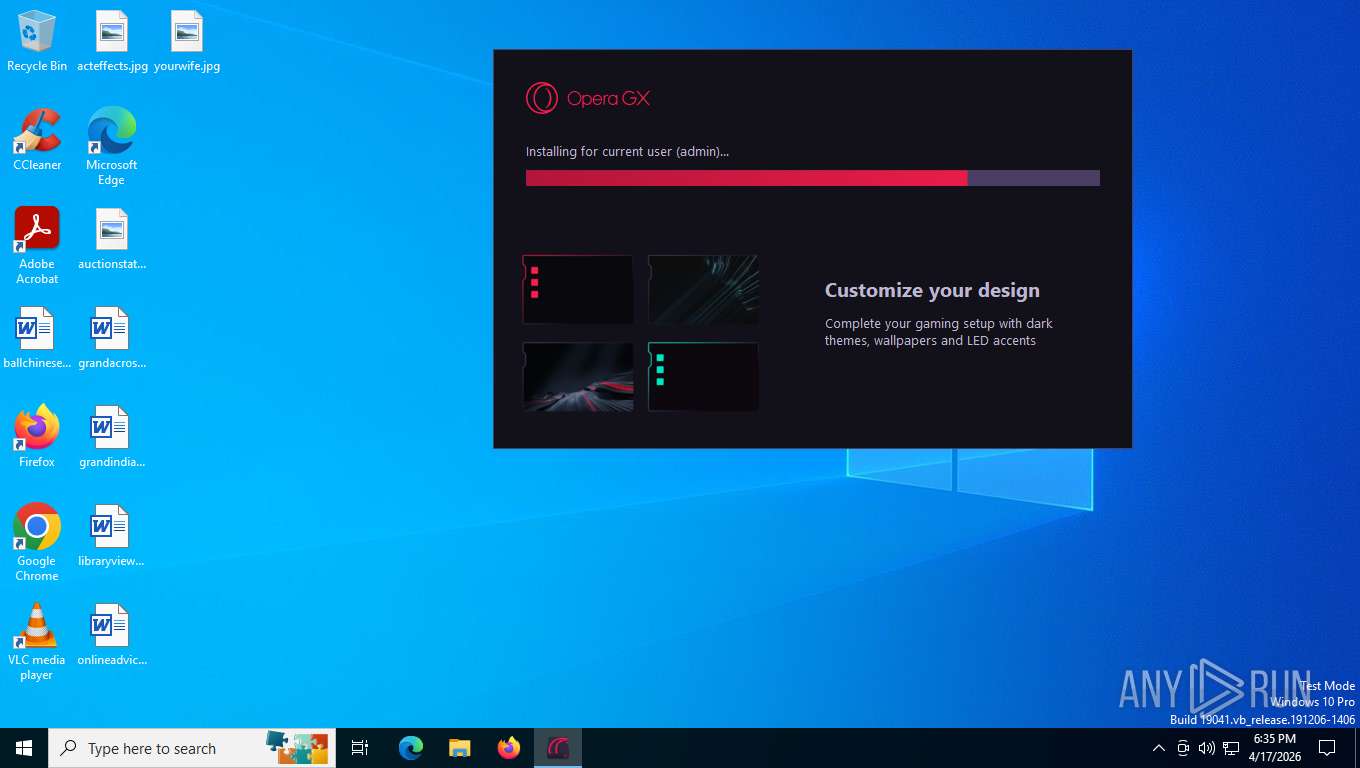Click 'Installing for current user (admin)...' text
Viewport: 1360px width, 768px height.
627,152
